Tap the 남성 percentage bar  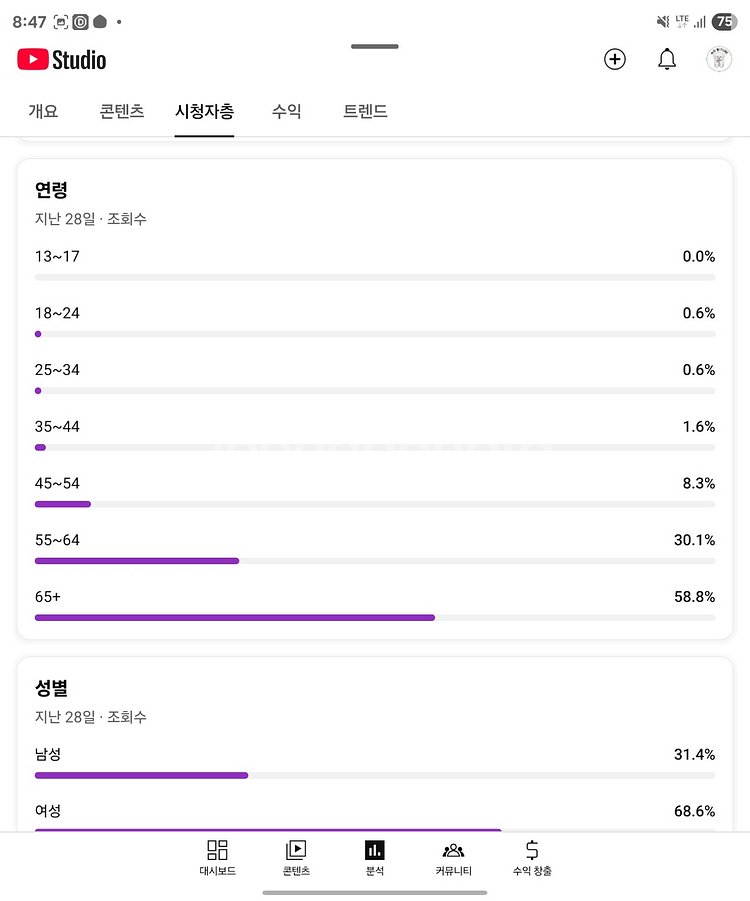[375, 775]
